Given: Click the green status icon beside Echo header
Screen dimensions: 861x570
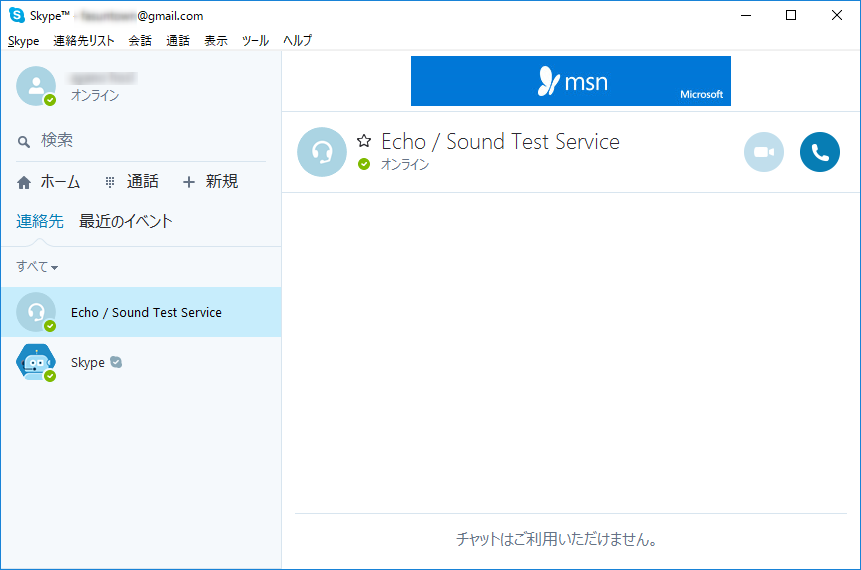Looking at the screenshot, I should tap(364, 164).
